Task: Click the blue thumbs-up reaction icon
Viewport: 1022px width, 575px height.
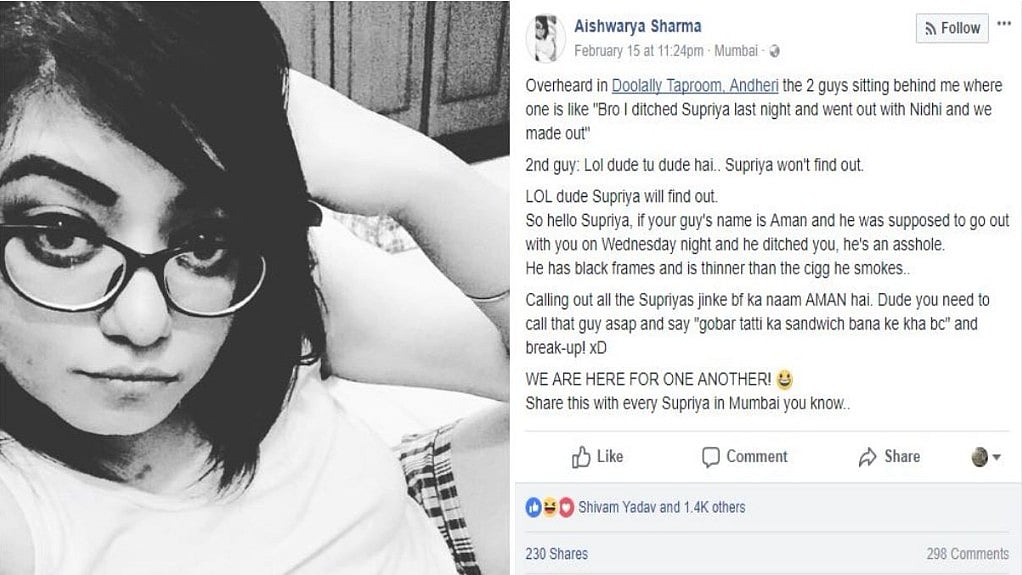Action: (x=533, y=507)
